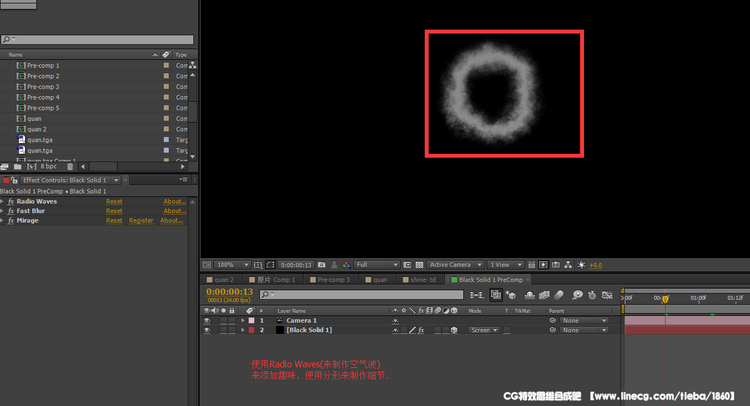
Task: Switch to the quan 2 timeline tab
Action: 221,280
